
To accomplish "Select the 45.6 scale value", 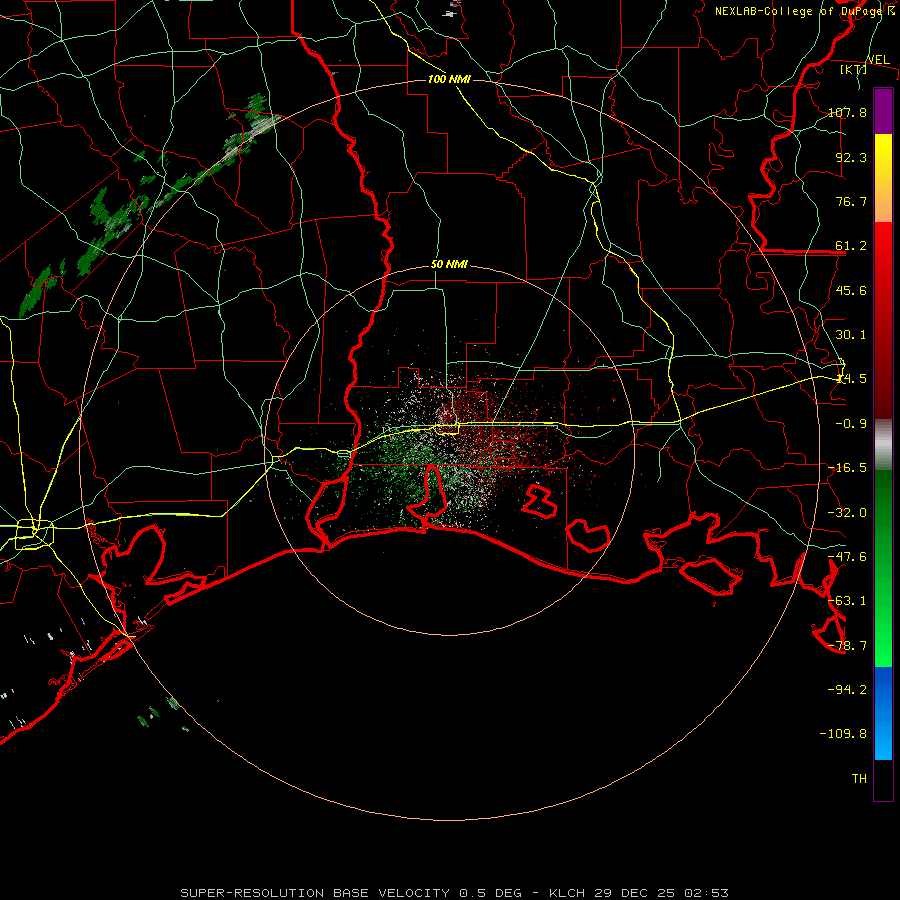I will (x=851, y=290).
